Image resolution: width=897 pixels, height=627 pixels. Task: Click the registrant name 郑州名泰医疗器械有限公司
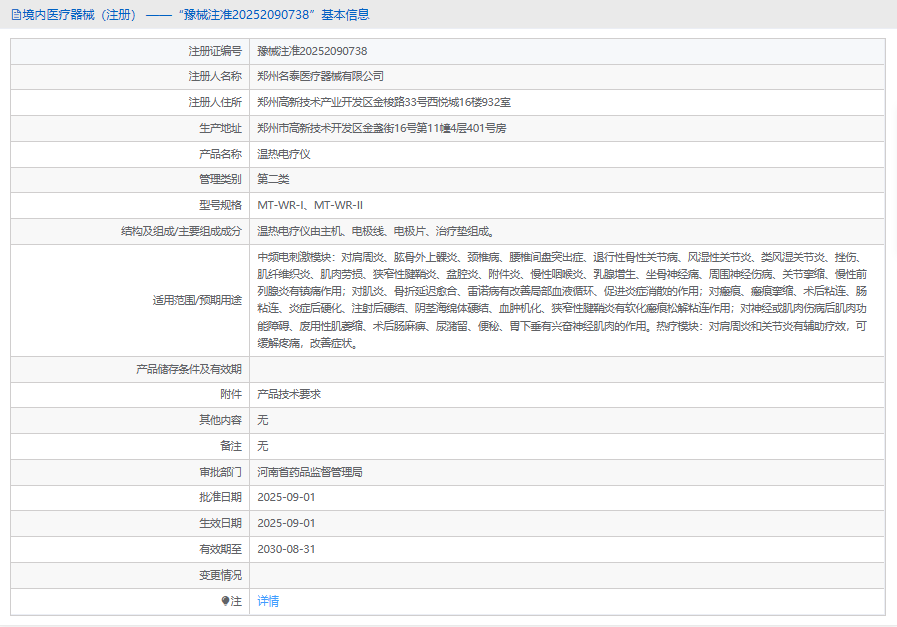tap(320, 76)
